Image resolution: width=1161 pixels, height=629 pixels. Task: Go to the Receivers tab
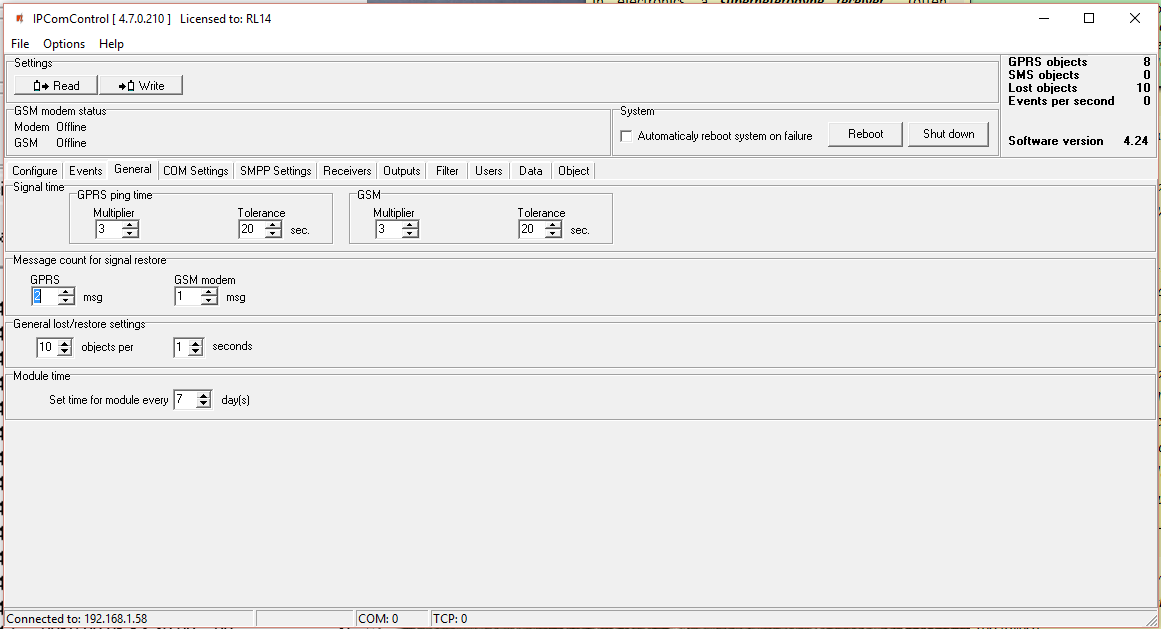[347, 171]
